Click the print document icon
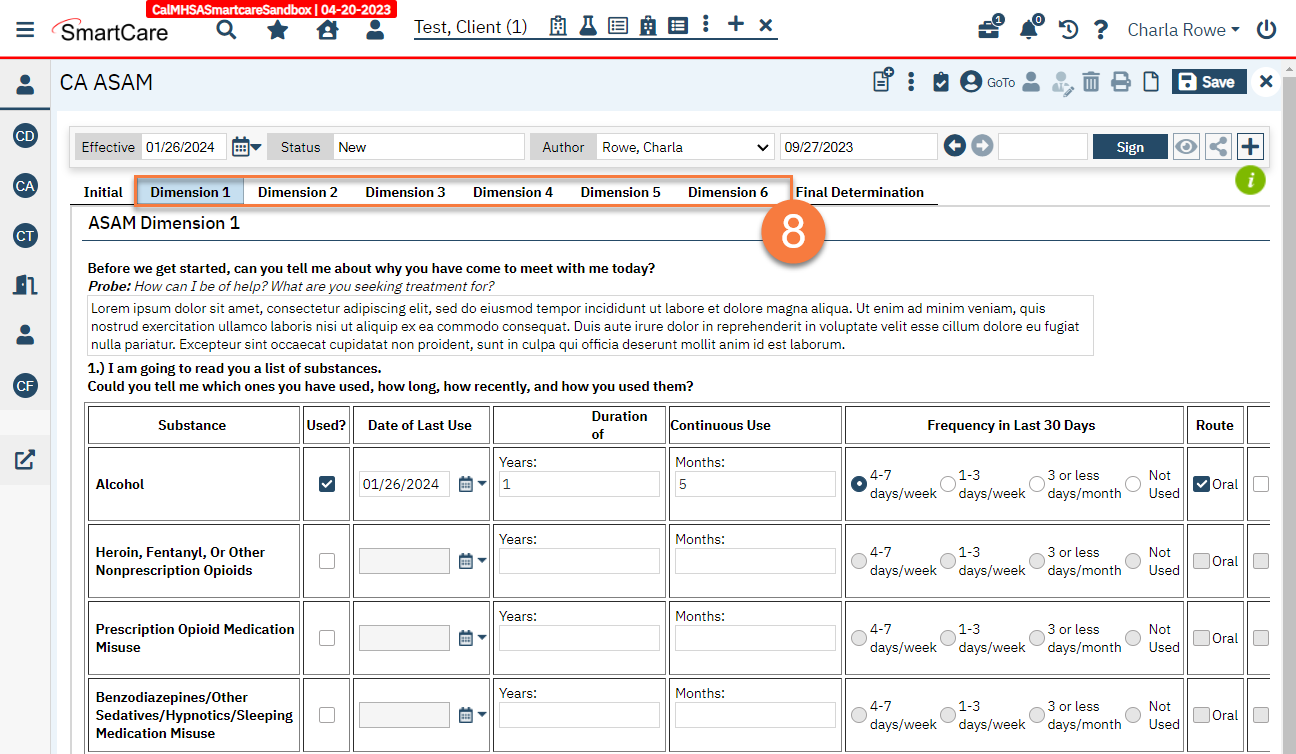1296x754 pixels. (x=1121, y=82)
